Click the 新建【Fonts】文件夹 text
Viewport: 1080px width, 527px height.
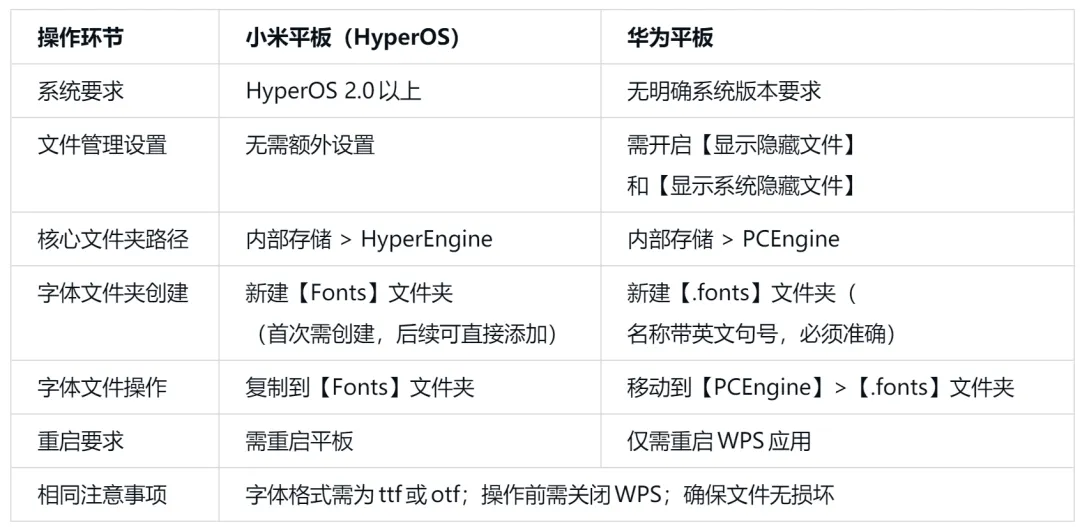pyautogui.click(x=349, y=293)
